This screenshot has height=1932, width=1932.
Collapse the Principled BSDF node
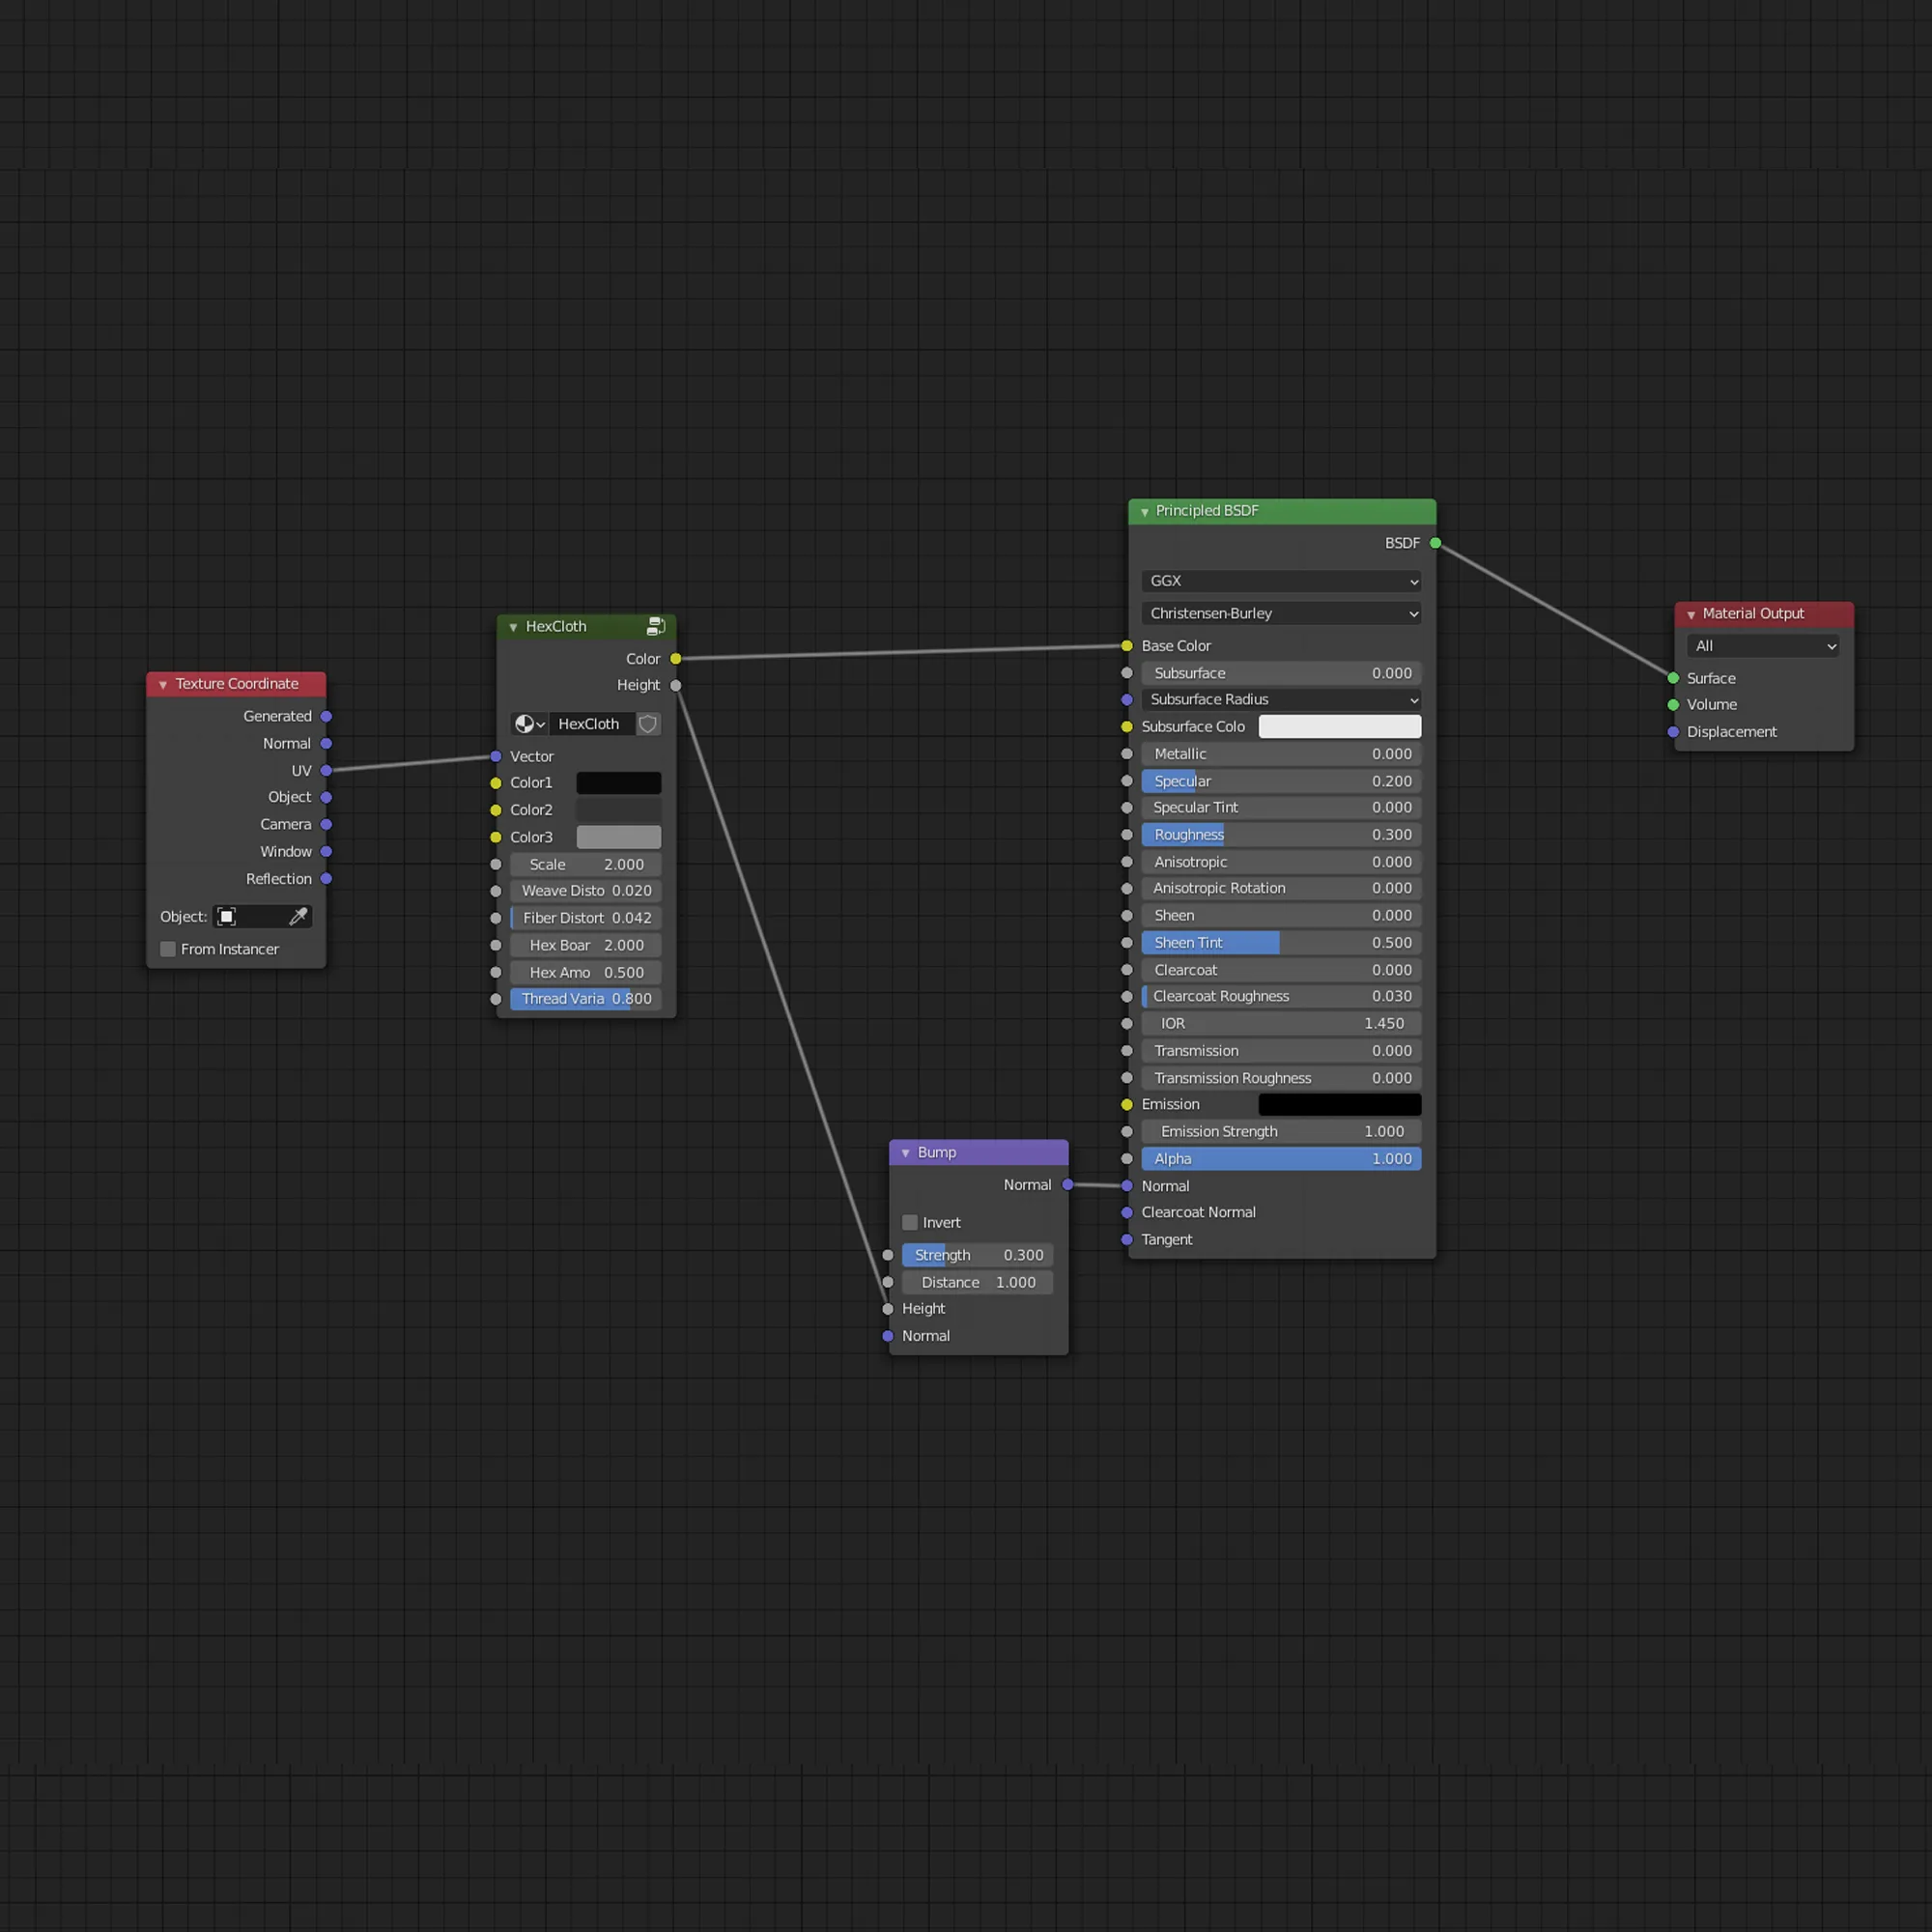1145,511
